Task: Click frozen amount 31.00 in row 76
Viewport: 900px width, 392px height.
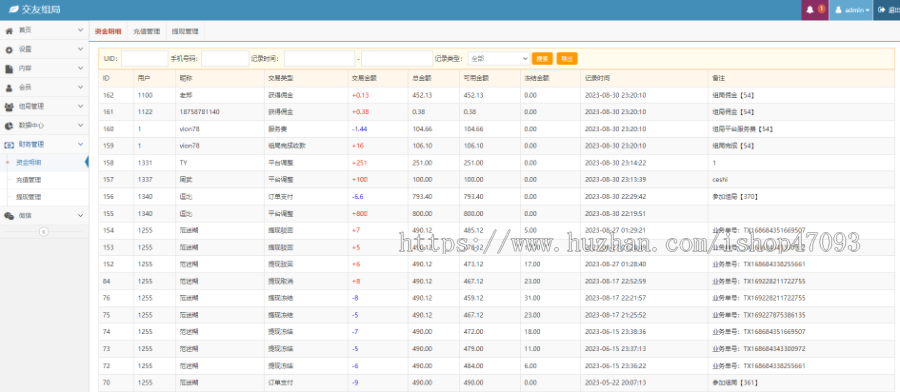Action: 532,298
